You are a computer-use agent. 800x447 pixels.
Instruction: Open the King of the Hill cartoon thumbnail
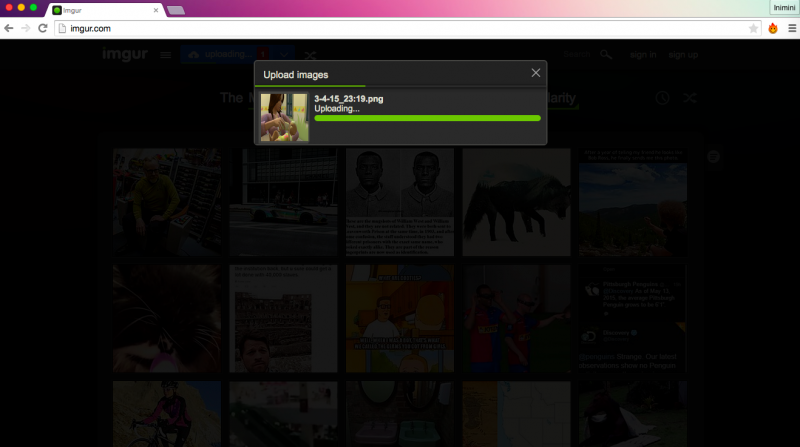pyautogui.click(x=400, y=318)
